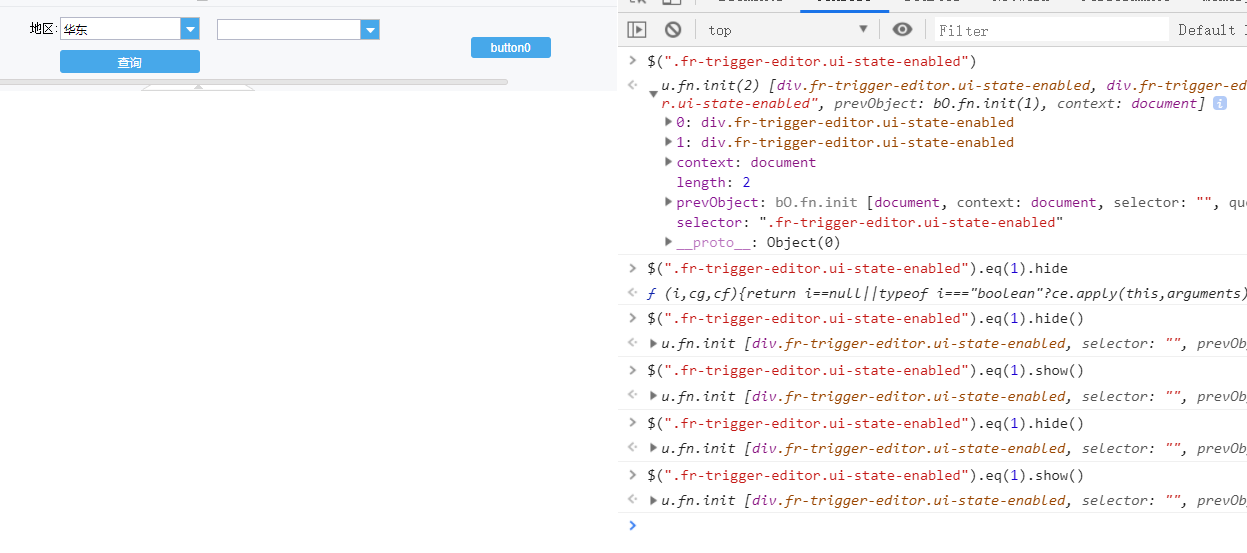1247x553 pixels.
Task: Open the 'top' context selector dropdown
Action: click(x=788, y=30)
